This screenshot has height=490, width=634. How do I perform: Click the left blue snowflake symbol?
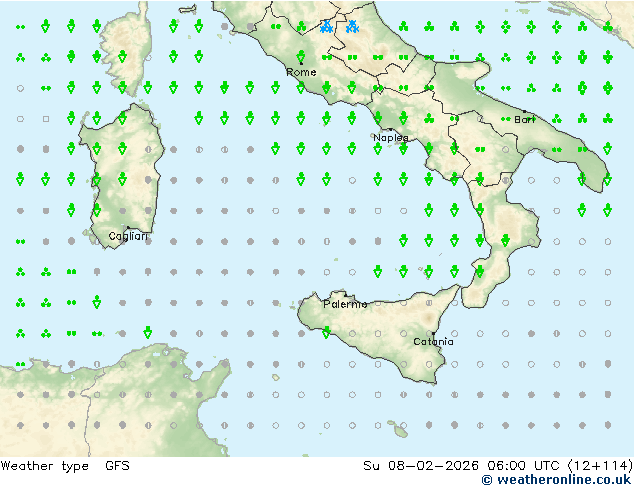point(326,27)
